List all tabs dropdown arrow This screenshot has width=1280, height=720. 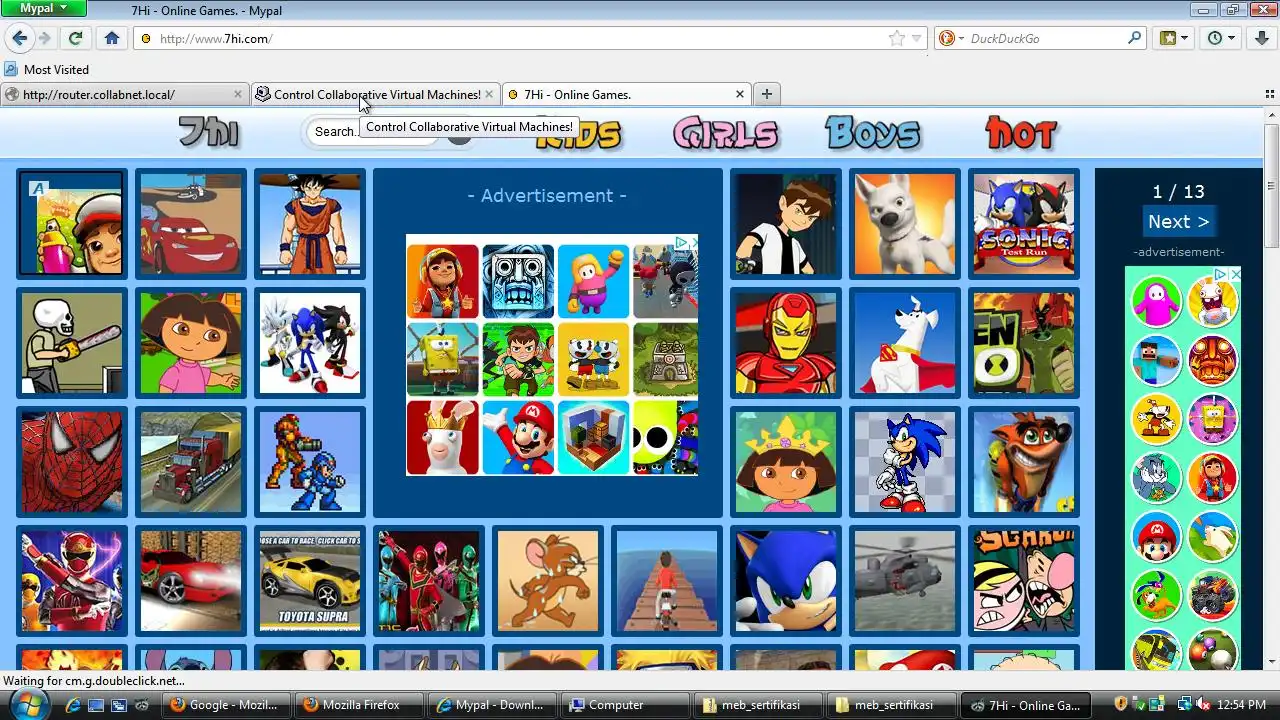click(1270, 94)
